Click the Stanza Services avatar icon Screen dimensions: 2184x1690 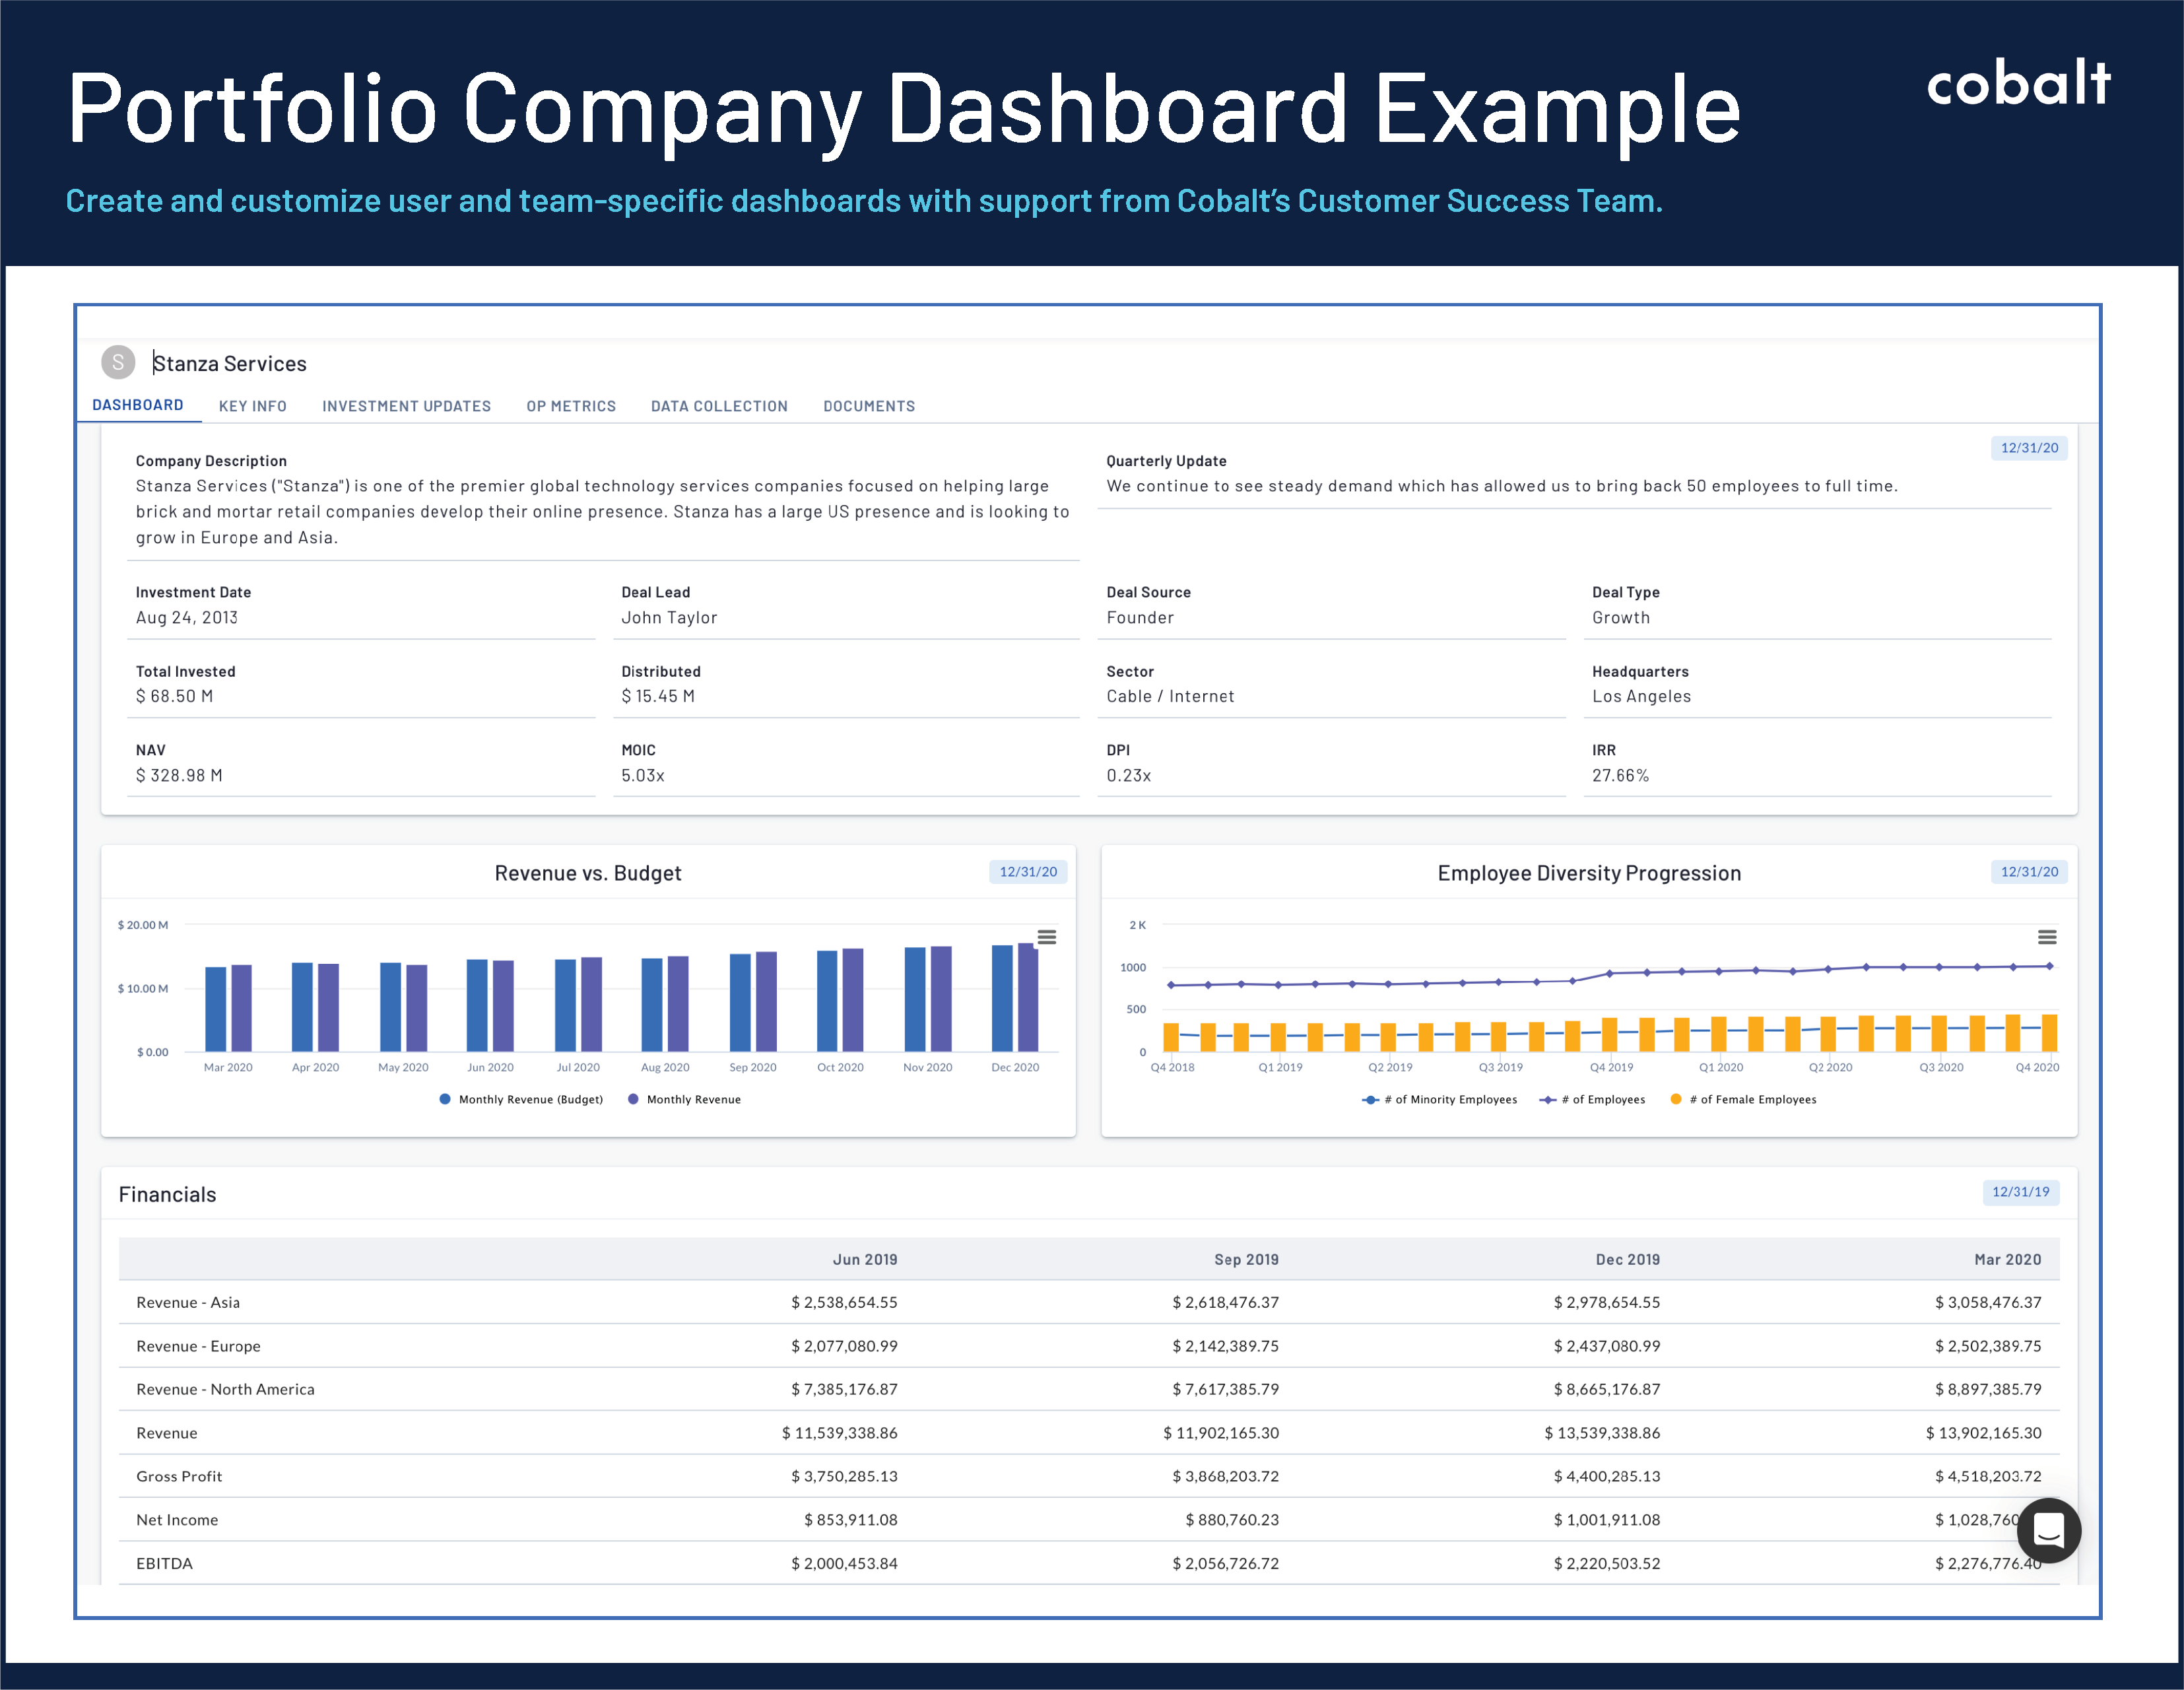pyautogui.click(x=118, y=362)
